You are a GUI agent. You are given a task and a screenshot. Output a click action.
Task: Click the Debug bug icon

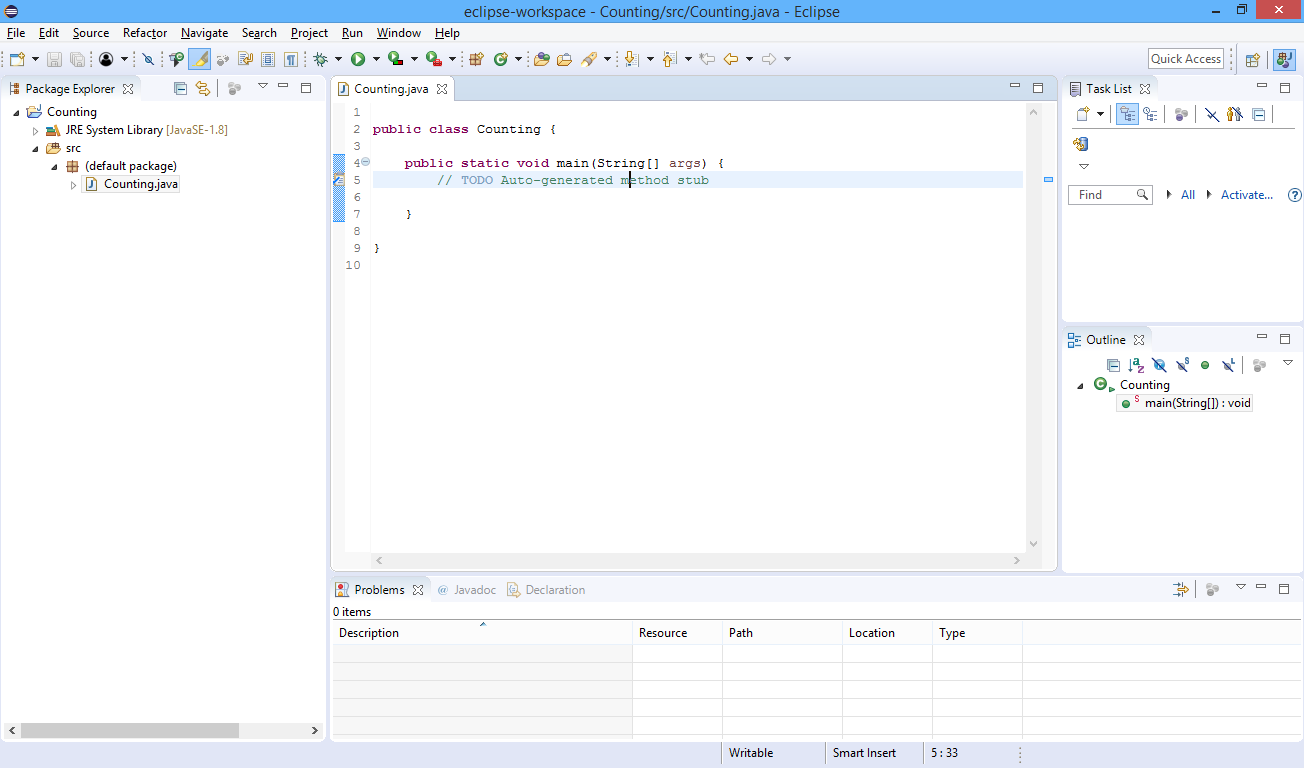[x=319, y=59]
